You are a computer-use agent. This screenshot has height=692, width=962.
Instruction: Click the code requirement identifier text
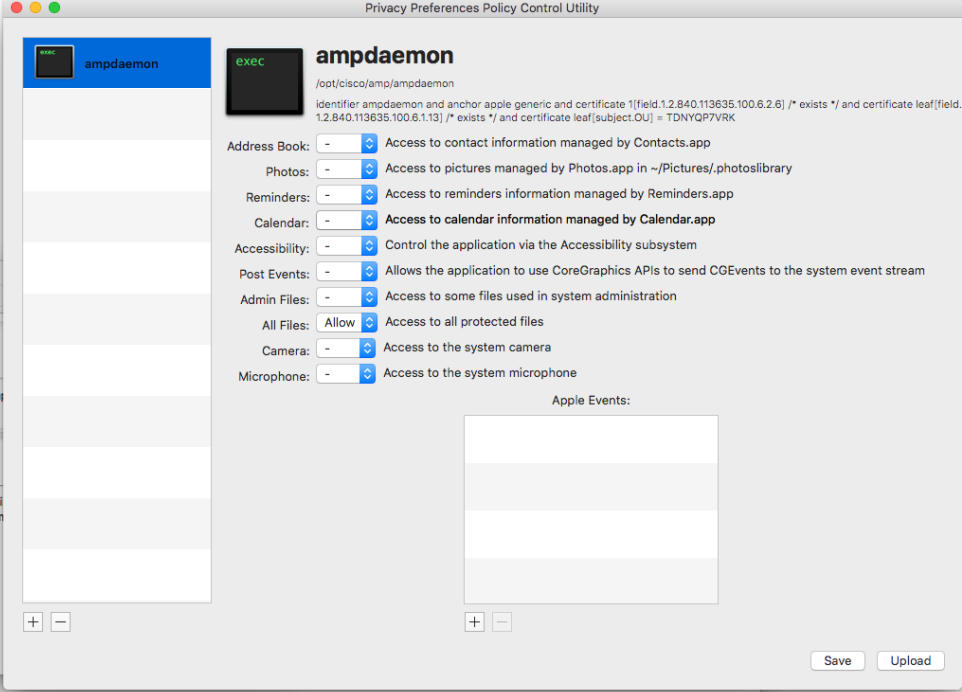pyautogui.click(x=638, y=111)
